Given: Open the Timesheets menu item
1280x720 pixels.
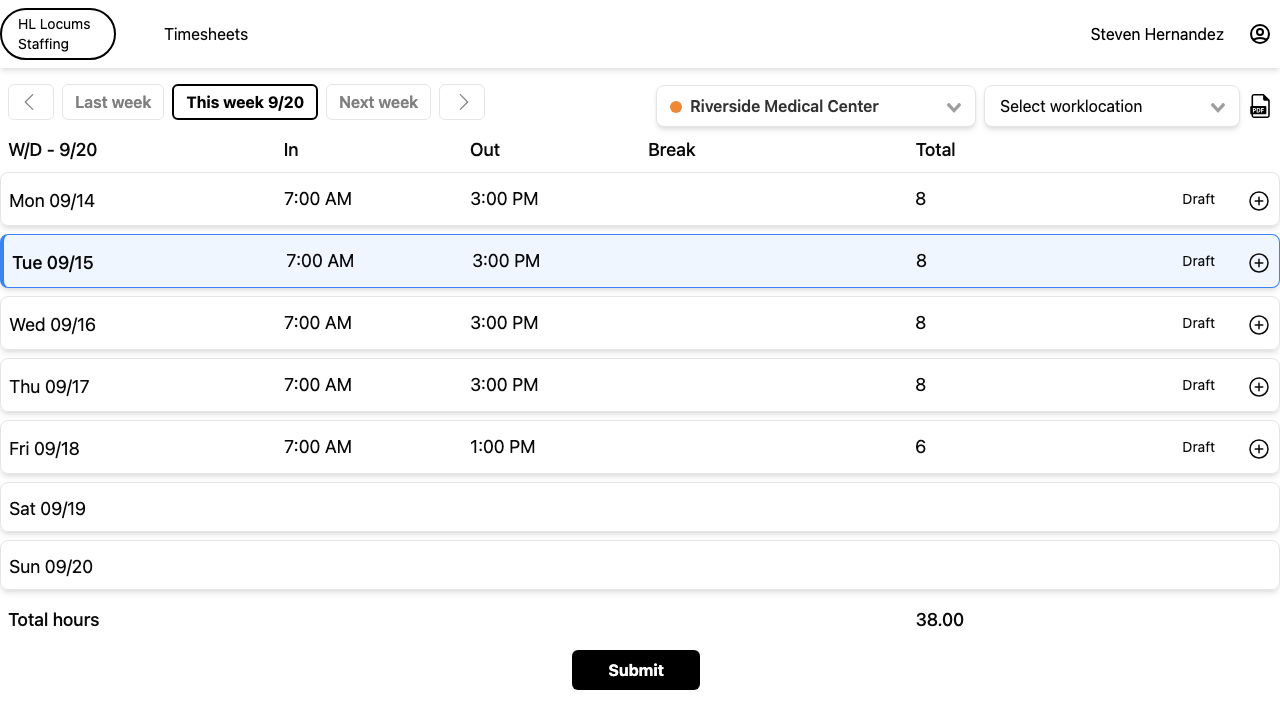Looking at the screenshot, I should click(206, 34).
